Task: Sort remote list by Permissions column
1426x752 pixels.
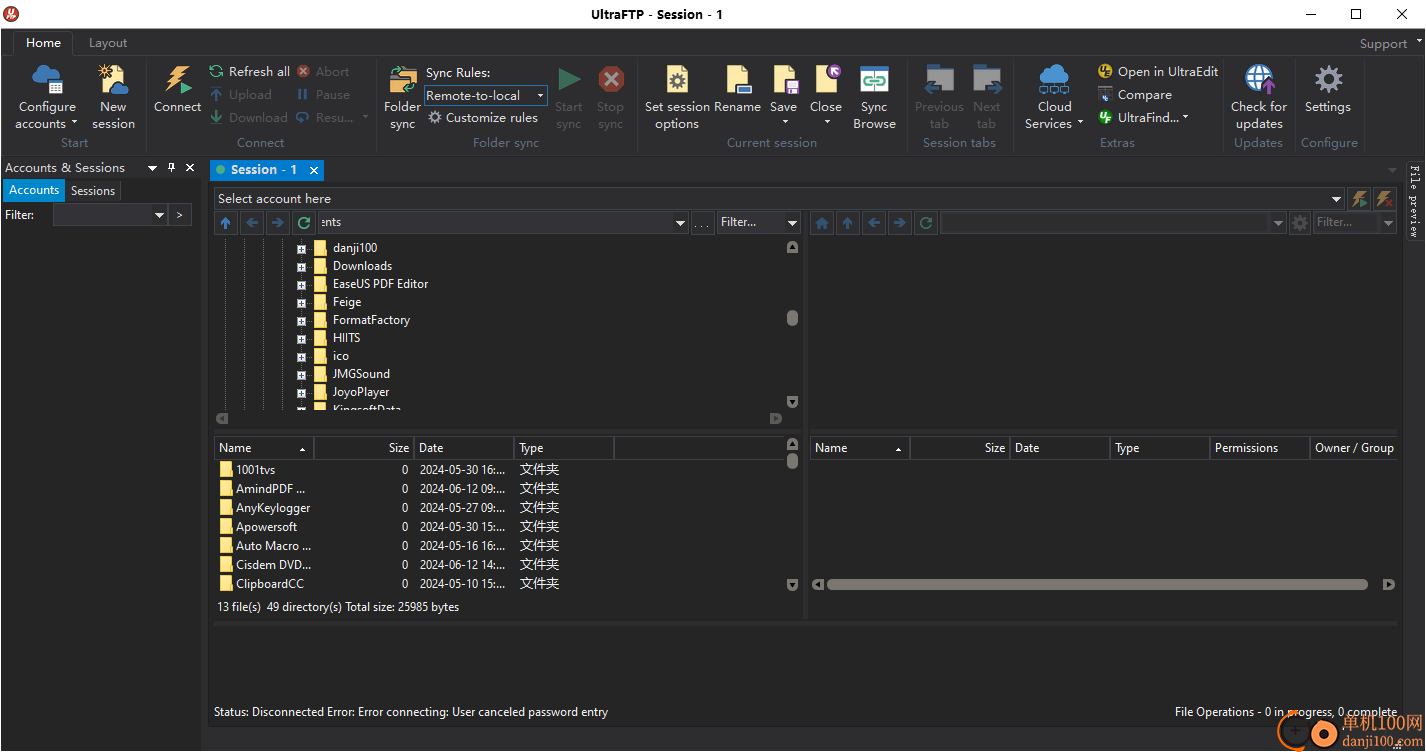Action: pos(1260,448)
